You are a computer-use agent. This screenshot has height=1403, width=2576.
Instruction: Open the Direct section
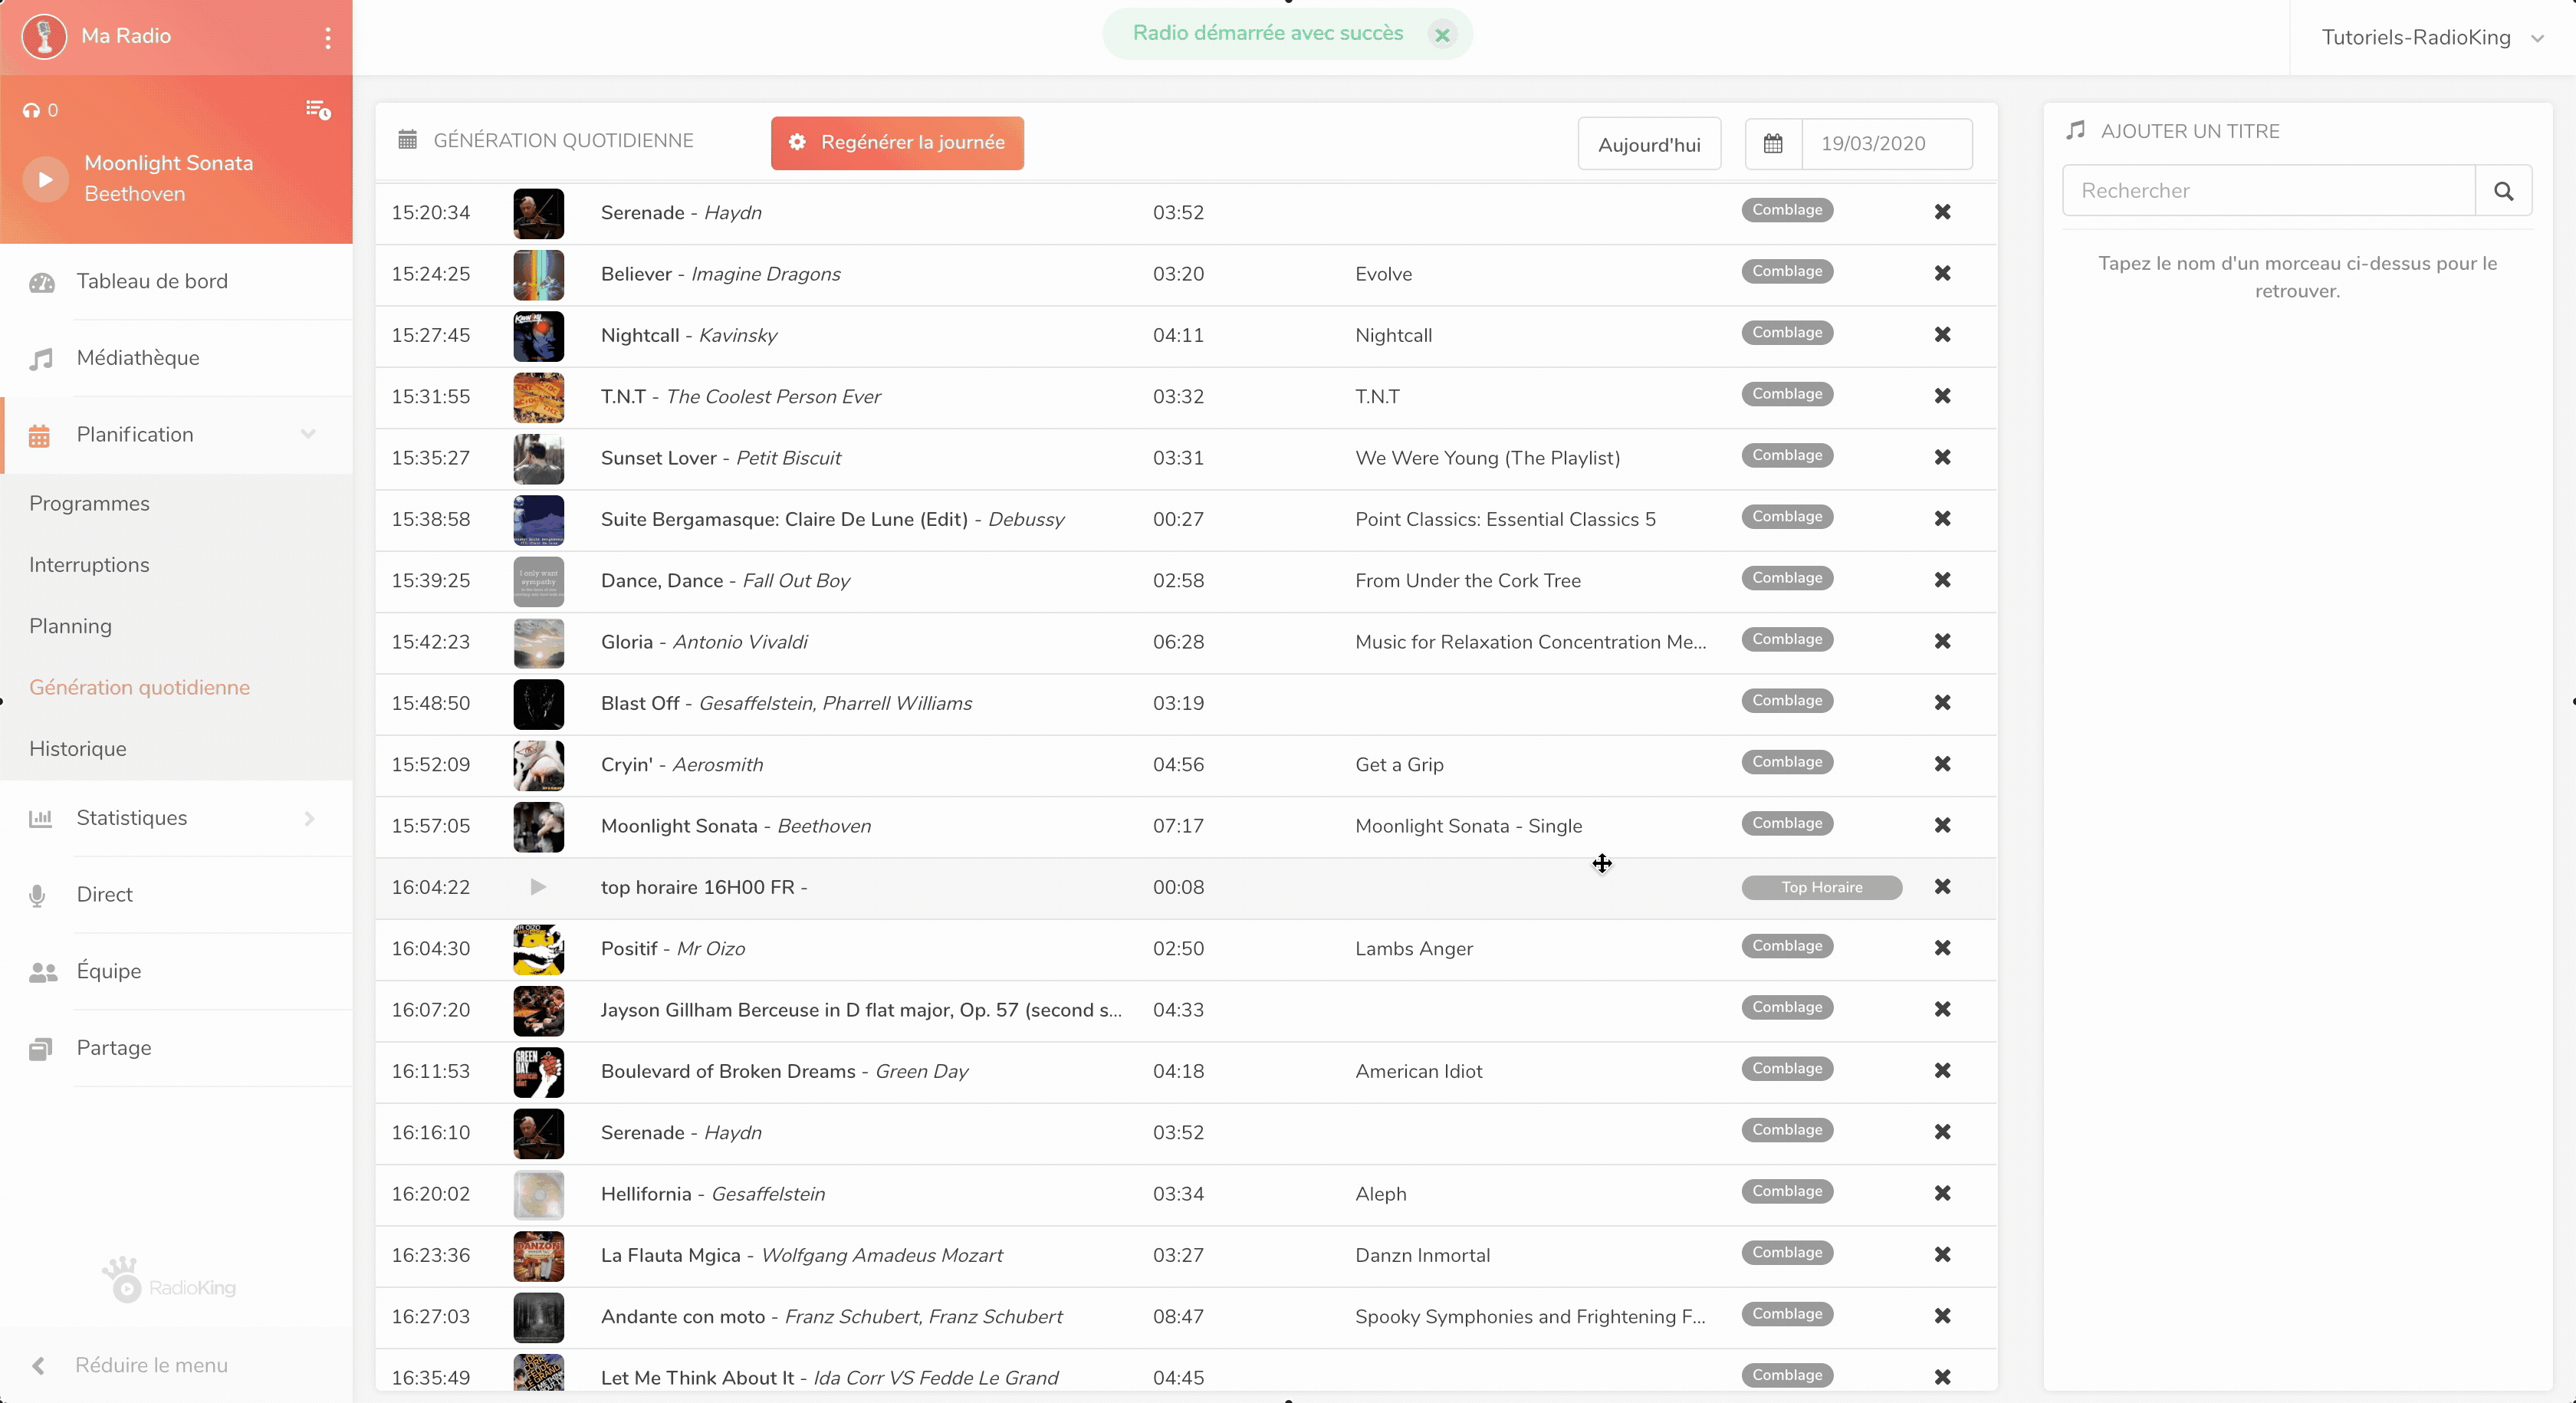104,895
